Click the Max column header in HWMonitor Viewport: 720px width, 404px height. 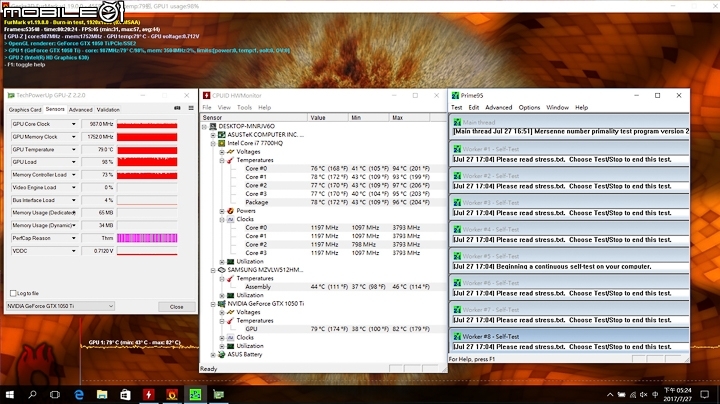point(410,118)
